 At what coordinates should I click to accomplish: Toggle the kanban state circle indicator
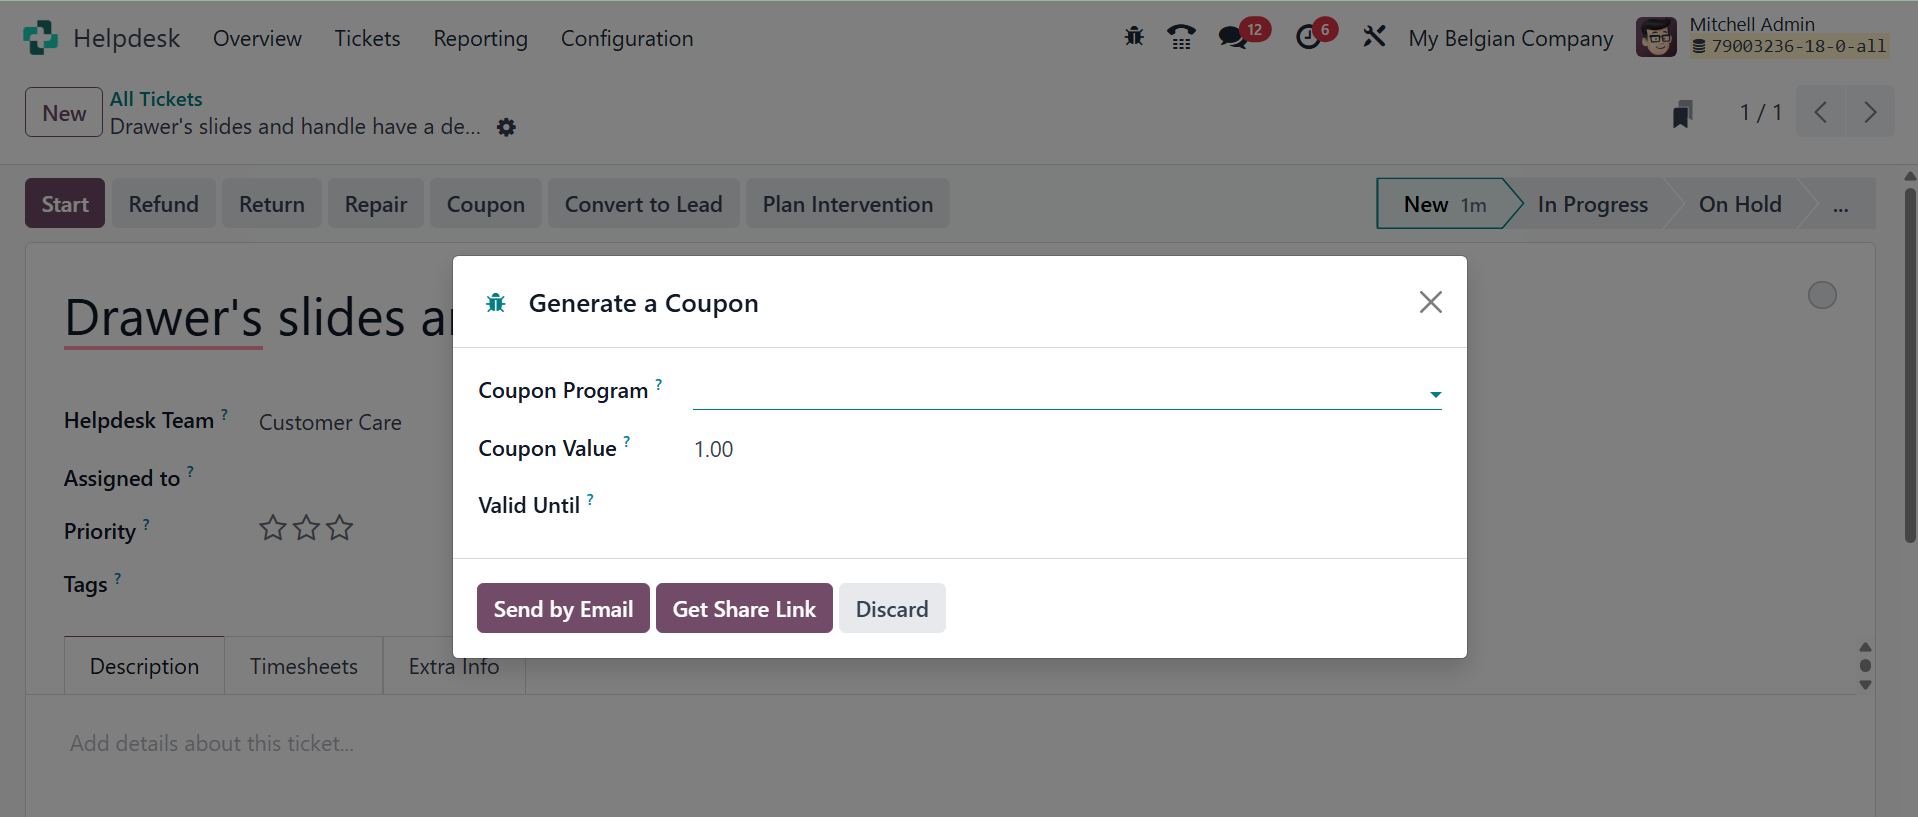[1822, 295]
